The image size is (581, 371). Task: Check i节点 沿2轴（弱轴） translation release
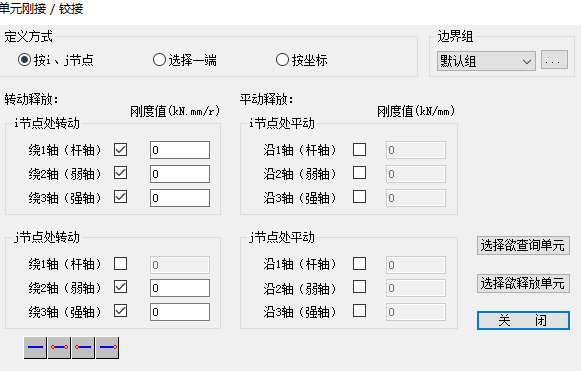[359, 173]
